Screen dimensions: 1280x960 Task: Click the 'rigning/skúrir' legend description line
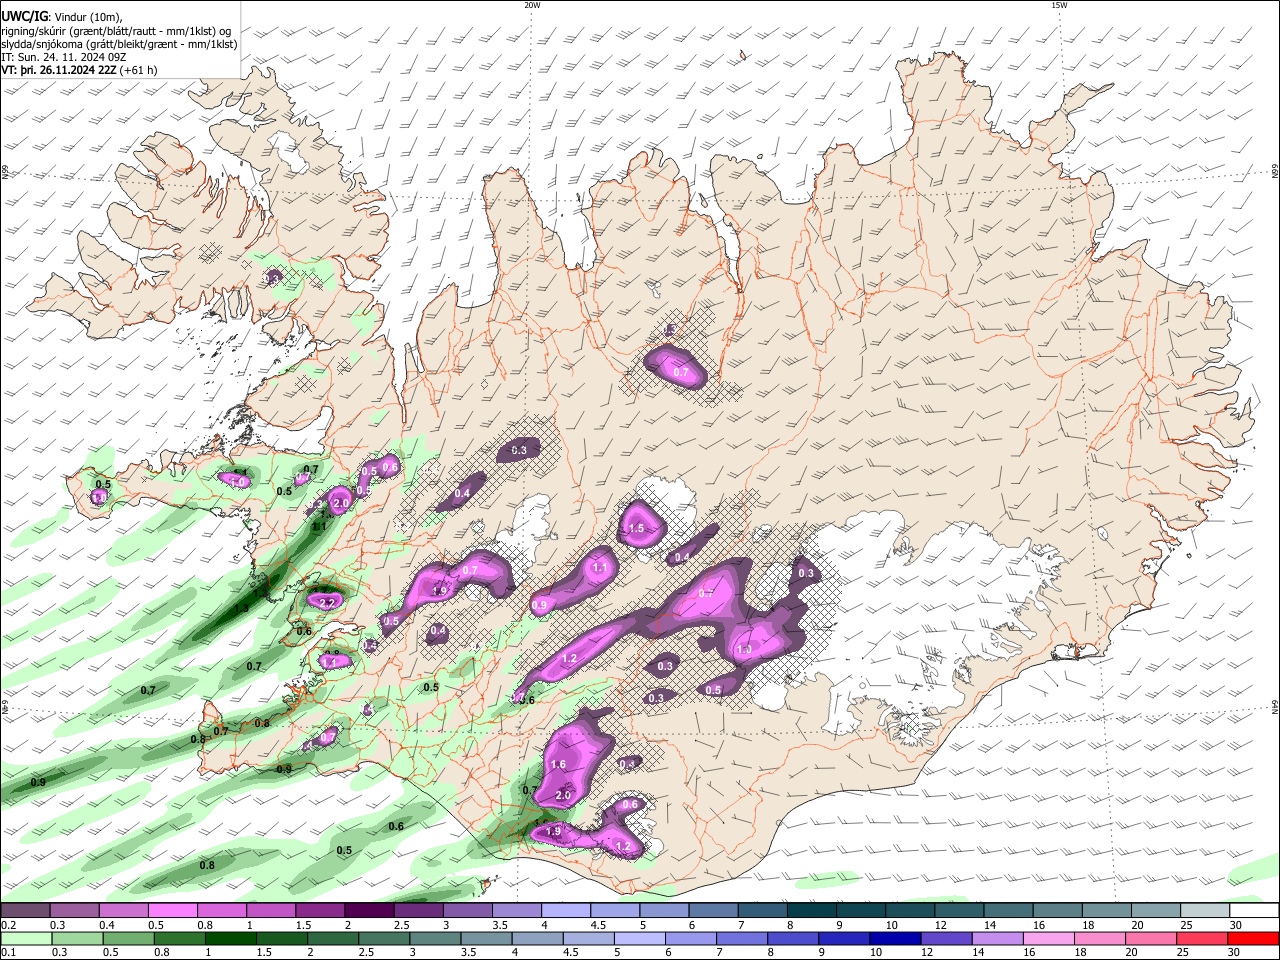[x=117, y=30]
